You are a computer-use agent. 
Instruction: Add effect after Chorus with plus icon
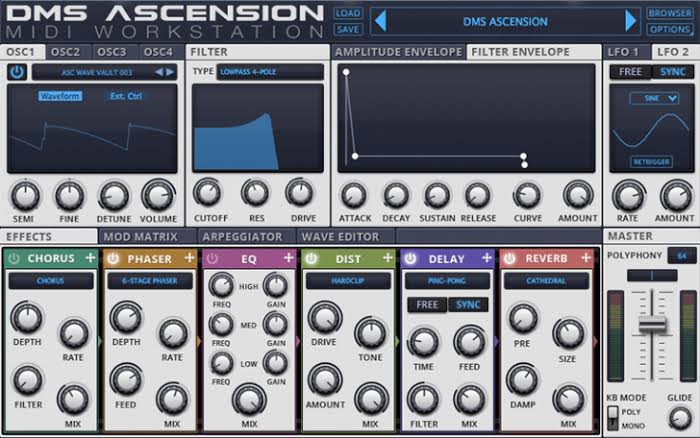tap(90, 258)
